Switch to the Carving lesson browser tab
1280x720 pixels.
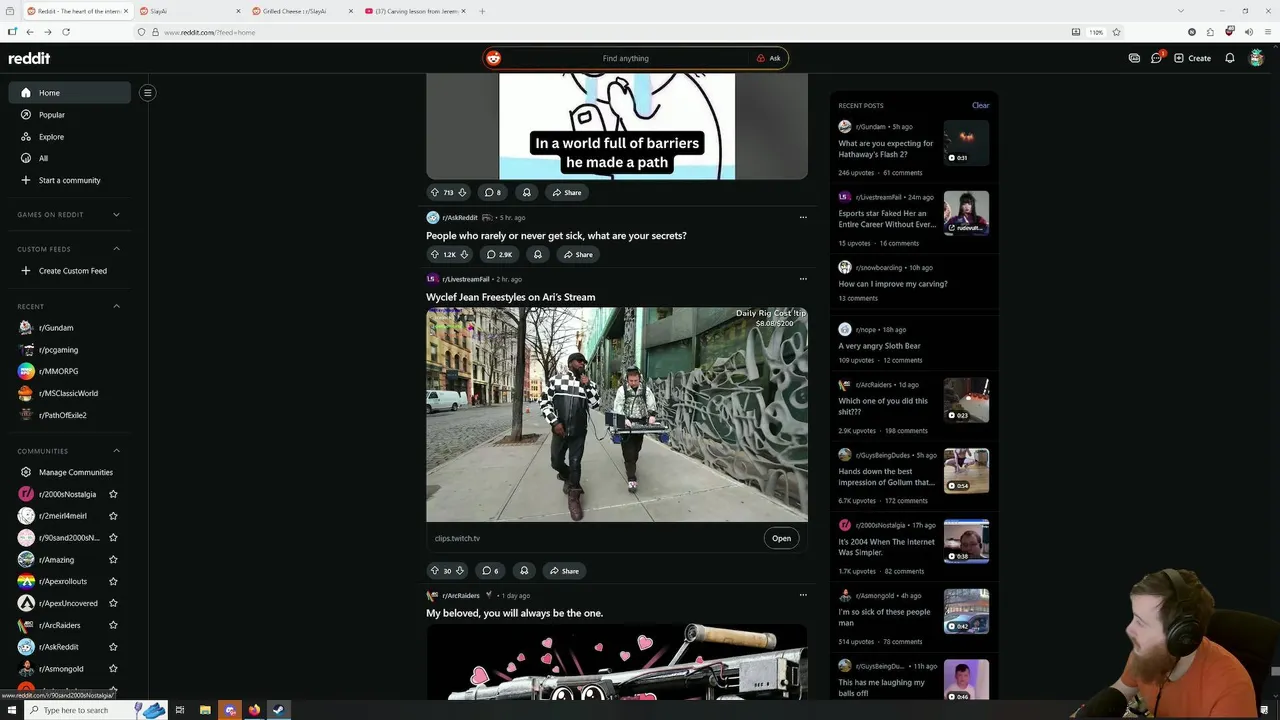click(x=415, y=11)
